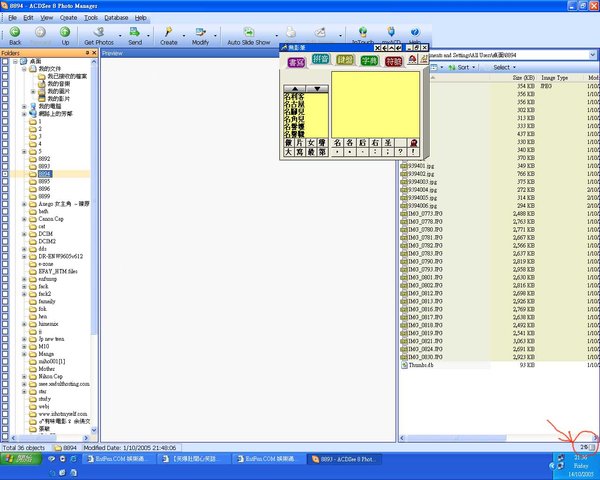Click the Folders pane vertical scrollbar

[x=94, y=245]
